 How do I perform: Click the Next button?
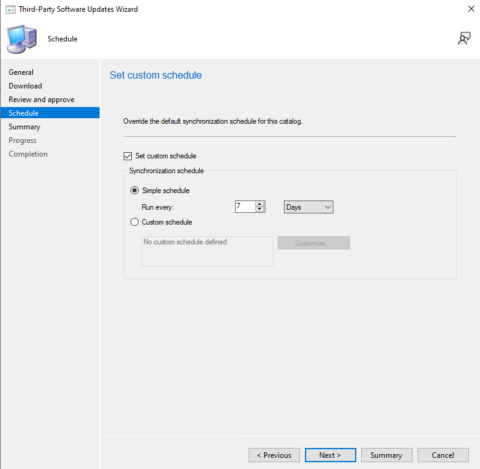(330, 455)
